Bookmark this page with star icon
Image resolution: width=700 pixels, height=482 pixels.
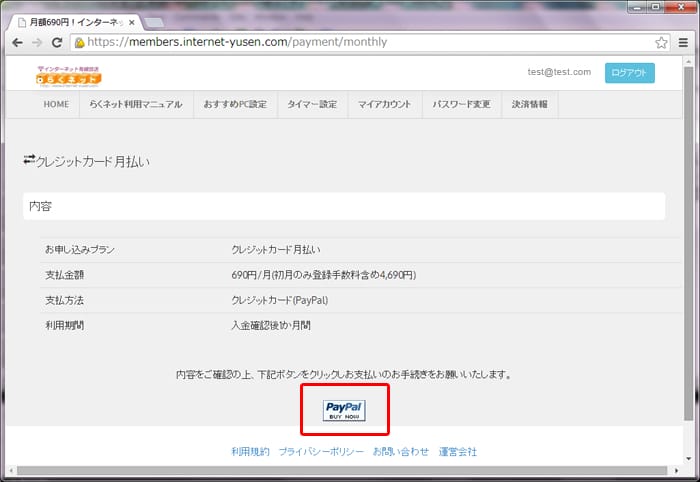pyautogui.click(x=661, y=43)
